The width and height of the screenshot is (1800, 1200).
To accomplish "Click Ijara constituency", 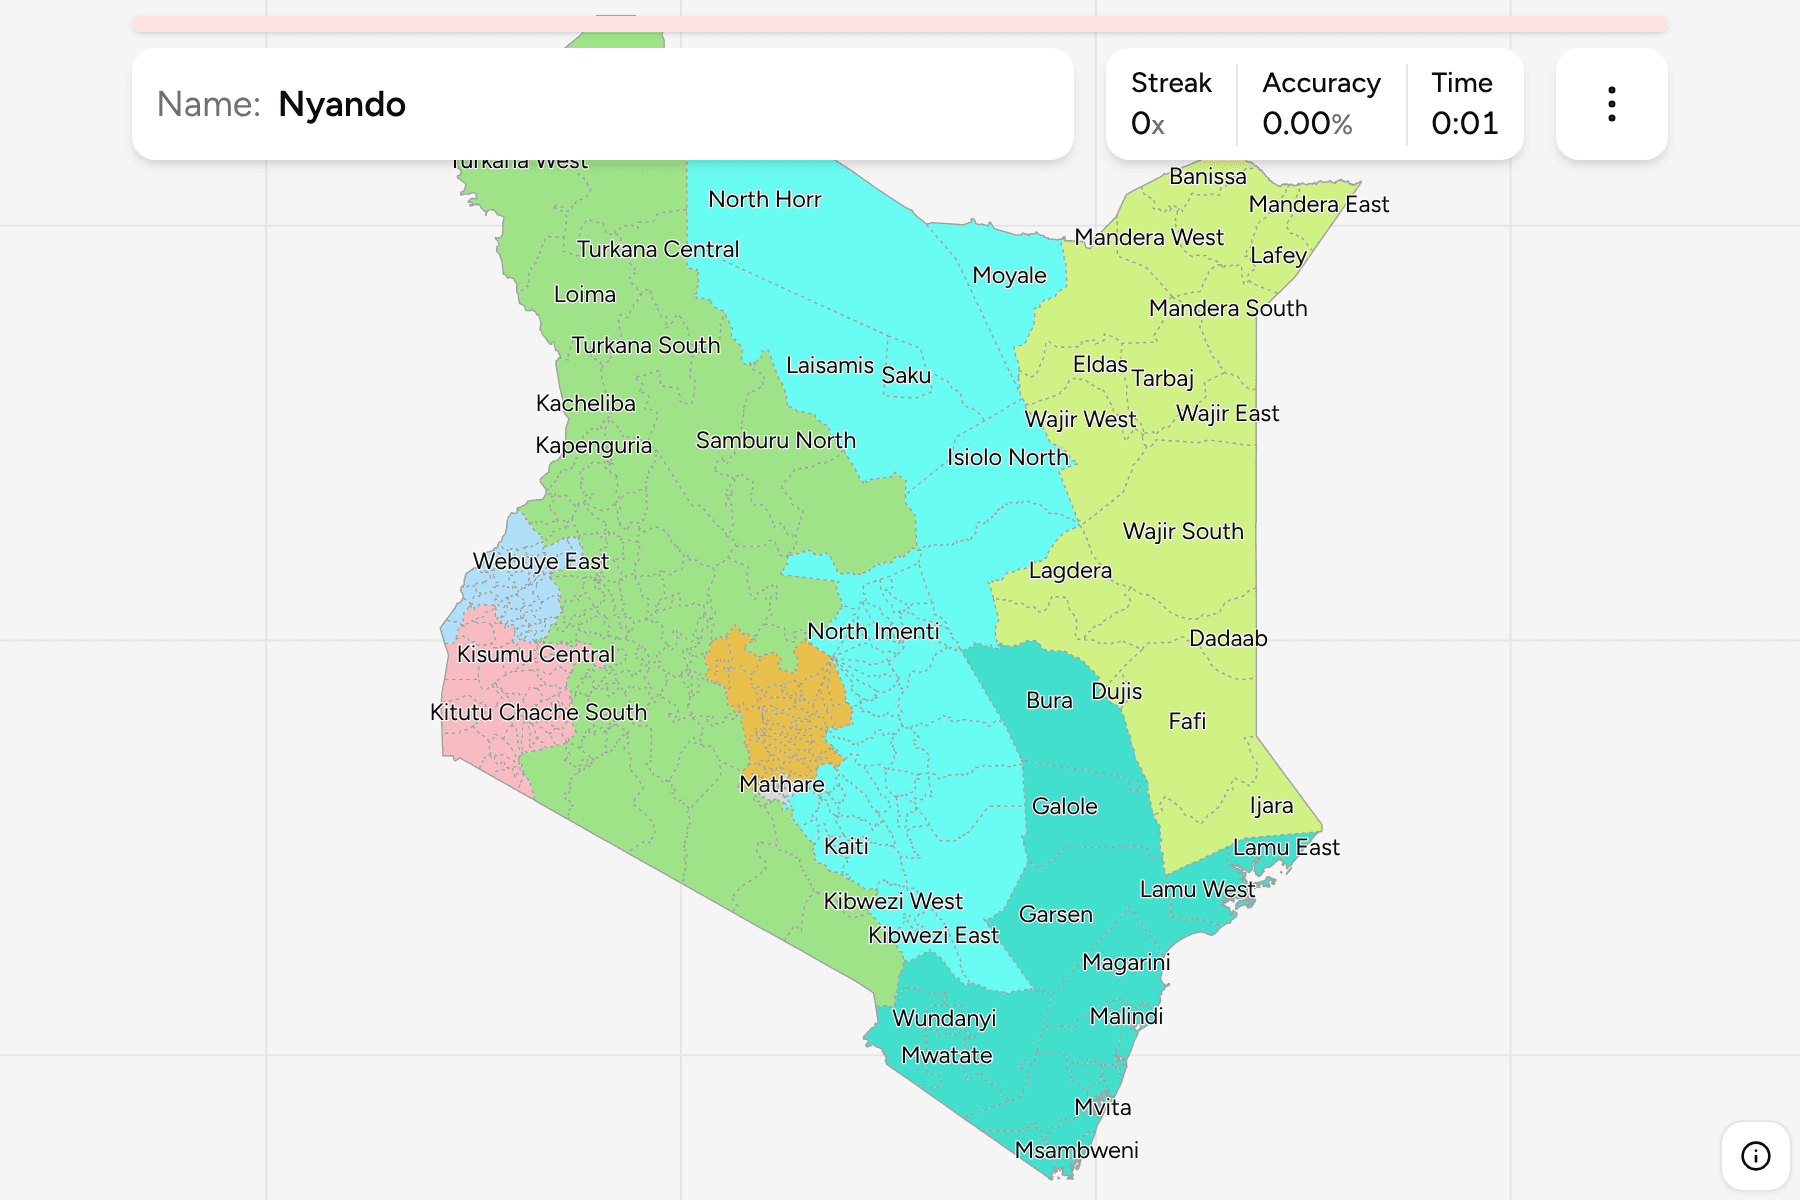I will tap(1271, 805).
